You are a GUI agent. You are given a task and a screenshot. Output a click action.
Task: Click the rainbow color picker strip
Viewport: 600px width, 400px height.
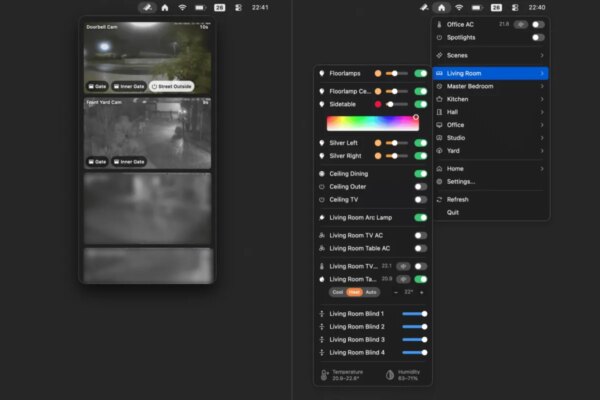371,124
